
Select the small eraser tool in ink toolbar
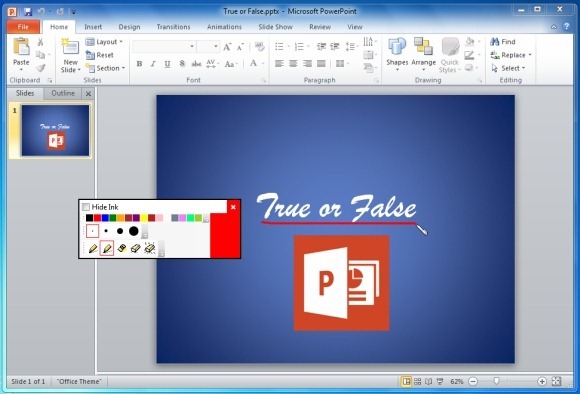[121, 248]
